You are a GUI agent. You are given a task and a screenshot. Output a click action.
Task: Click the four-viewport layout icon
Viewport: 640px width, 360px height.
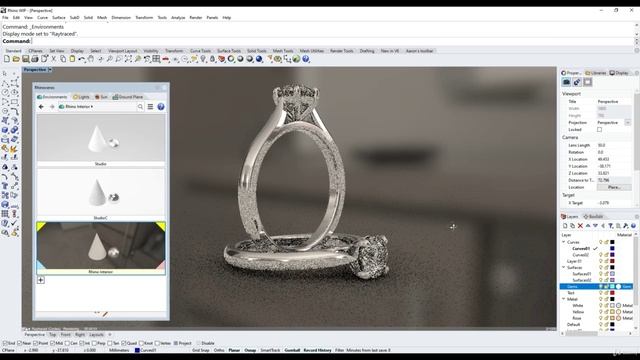[156, 59]
